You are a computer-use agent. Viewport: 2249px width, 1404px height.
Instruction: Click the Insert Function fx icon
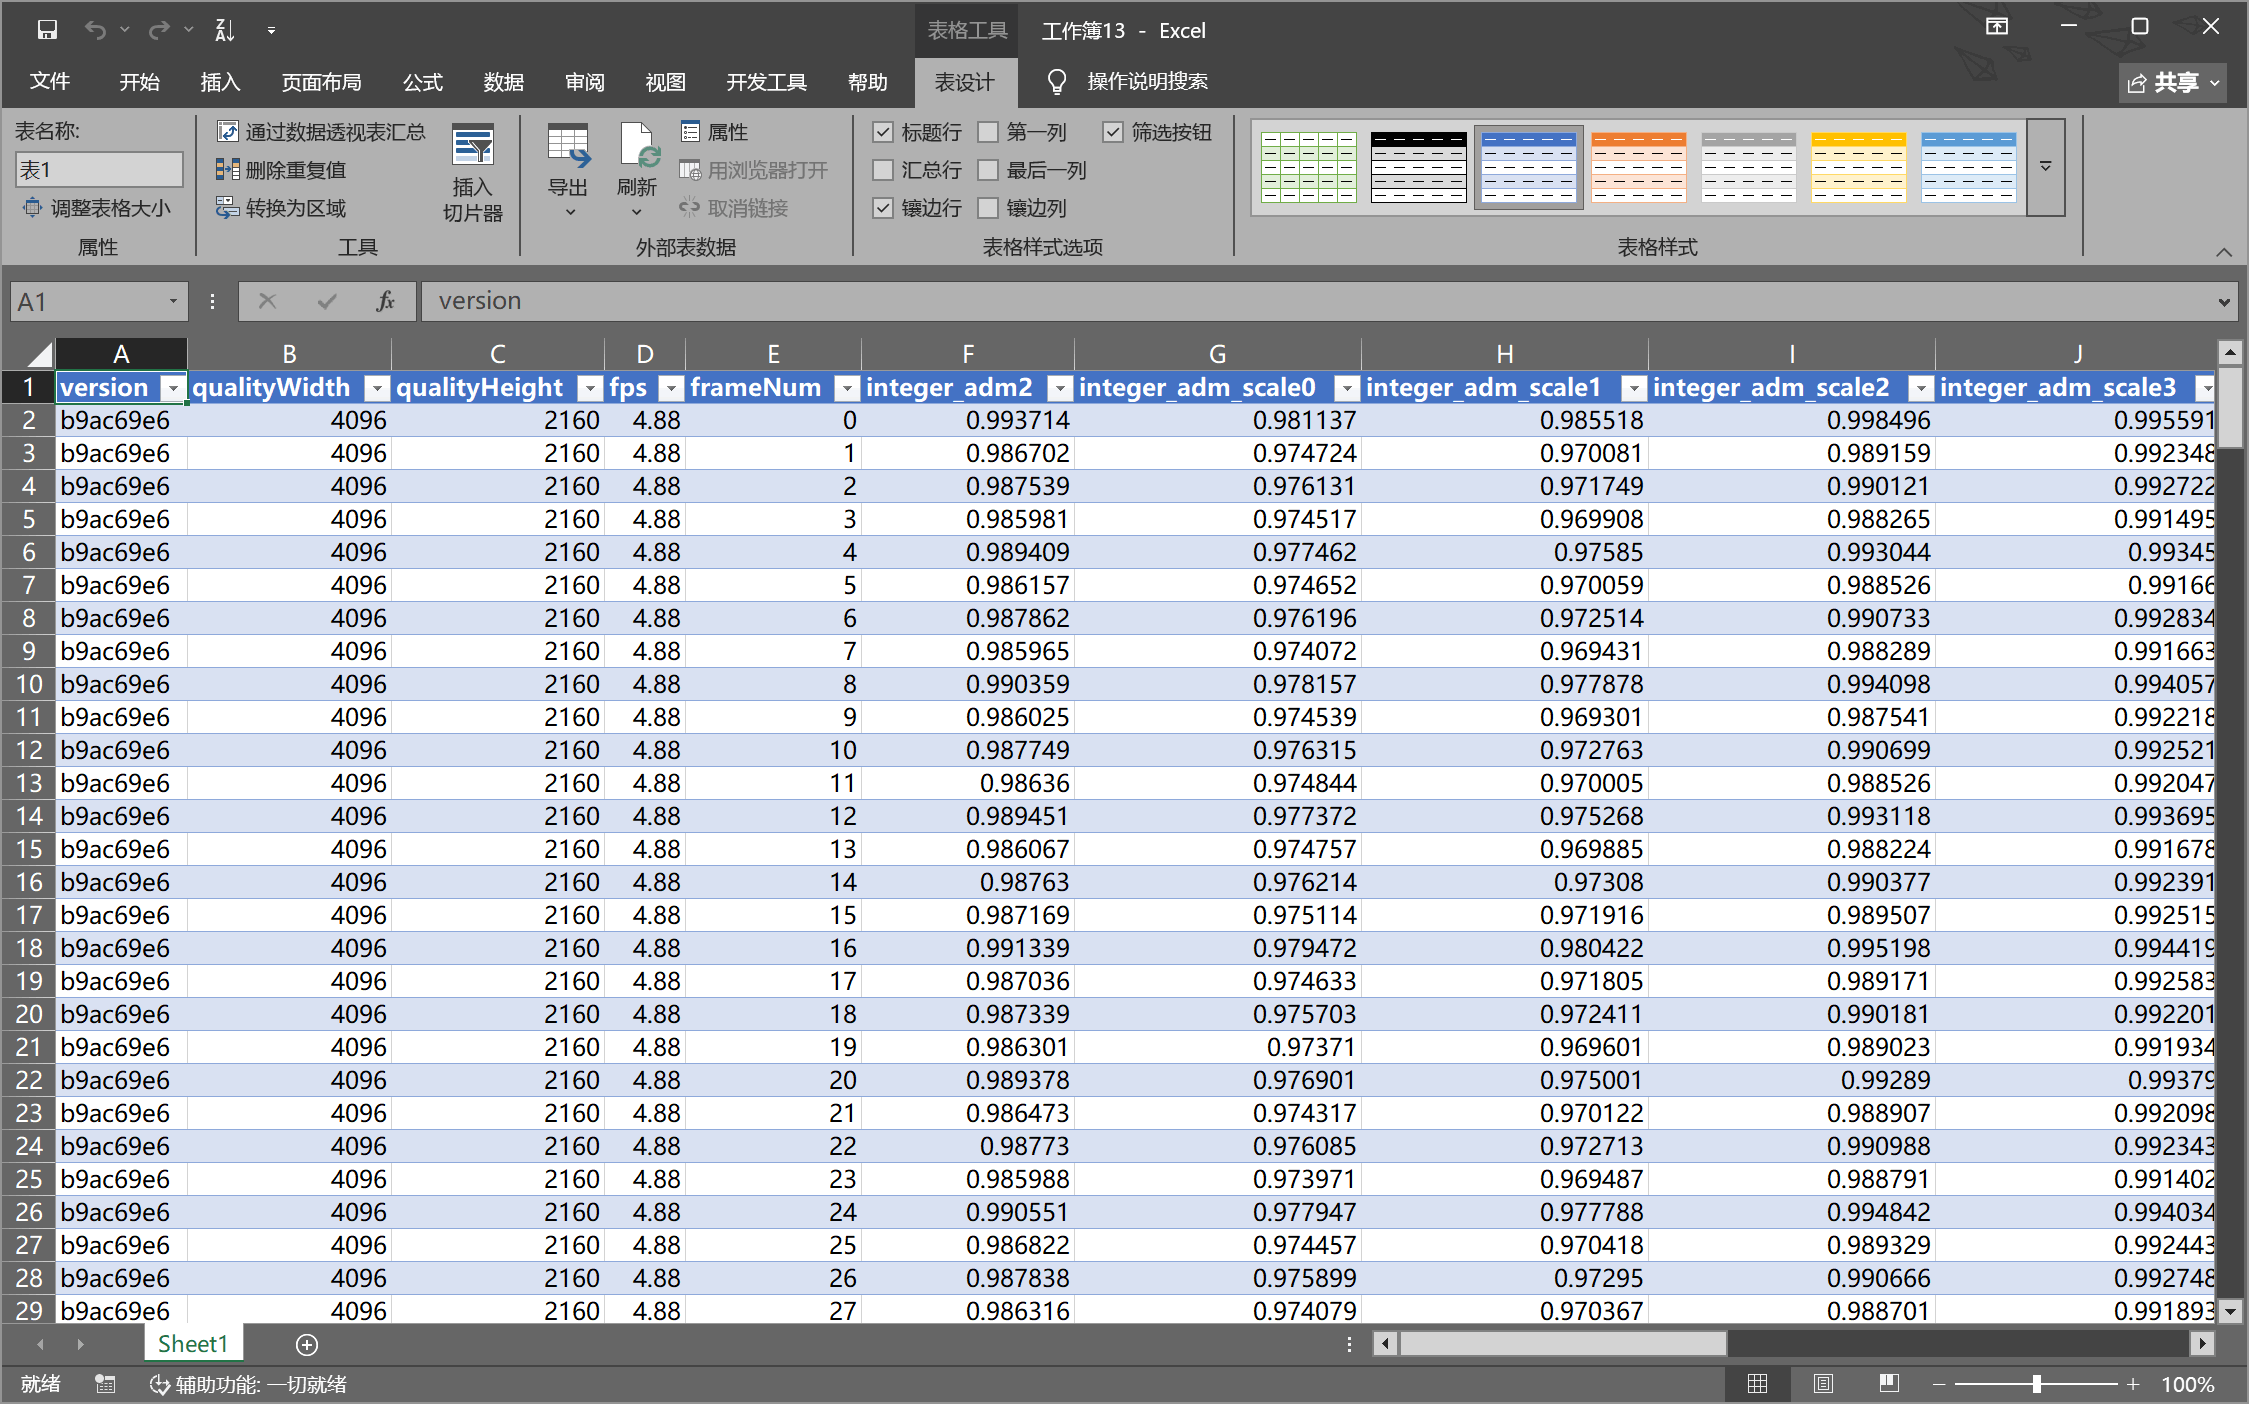click(385, 301)
